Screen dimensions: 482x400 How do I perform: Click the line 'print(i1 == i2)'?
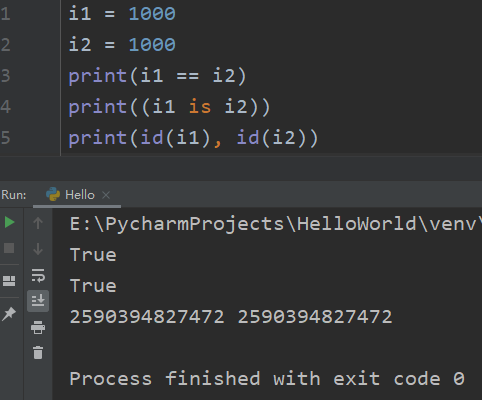click(157, 76)
